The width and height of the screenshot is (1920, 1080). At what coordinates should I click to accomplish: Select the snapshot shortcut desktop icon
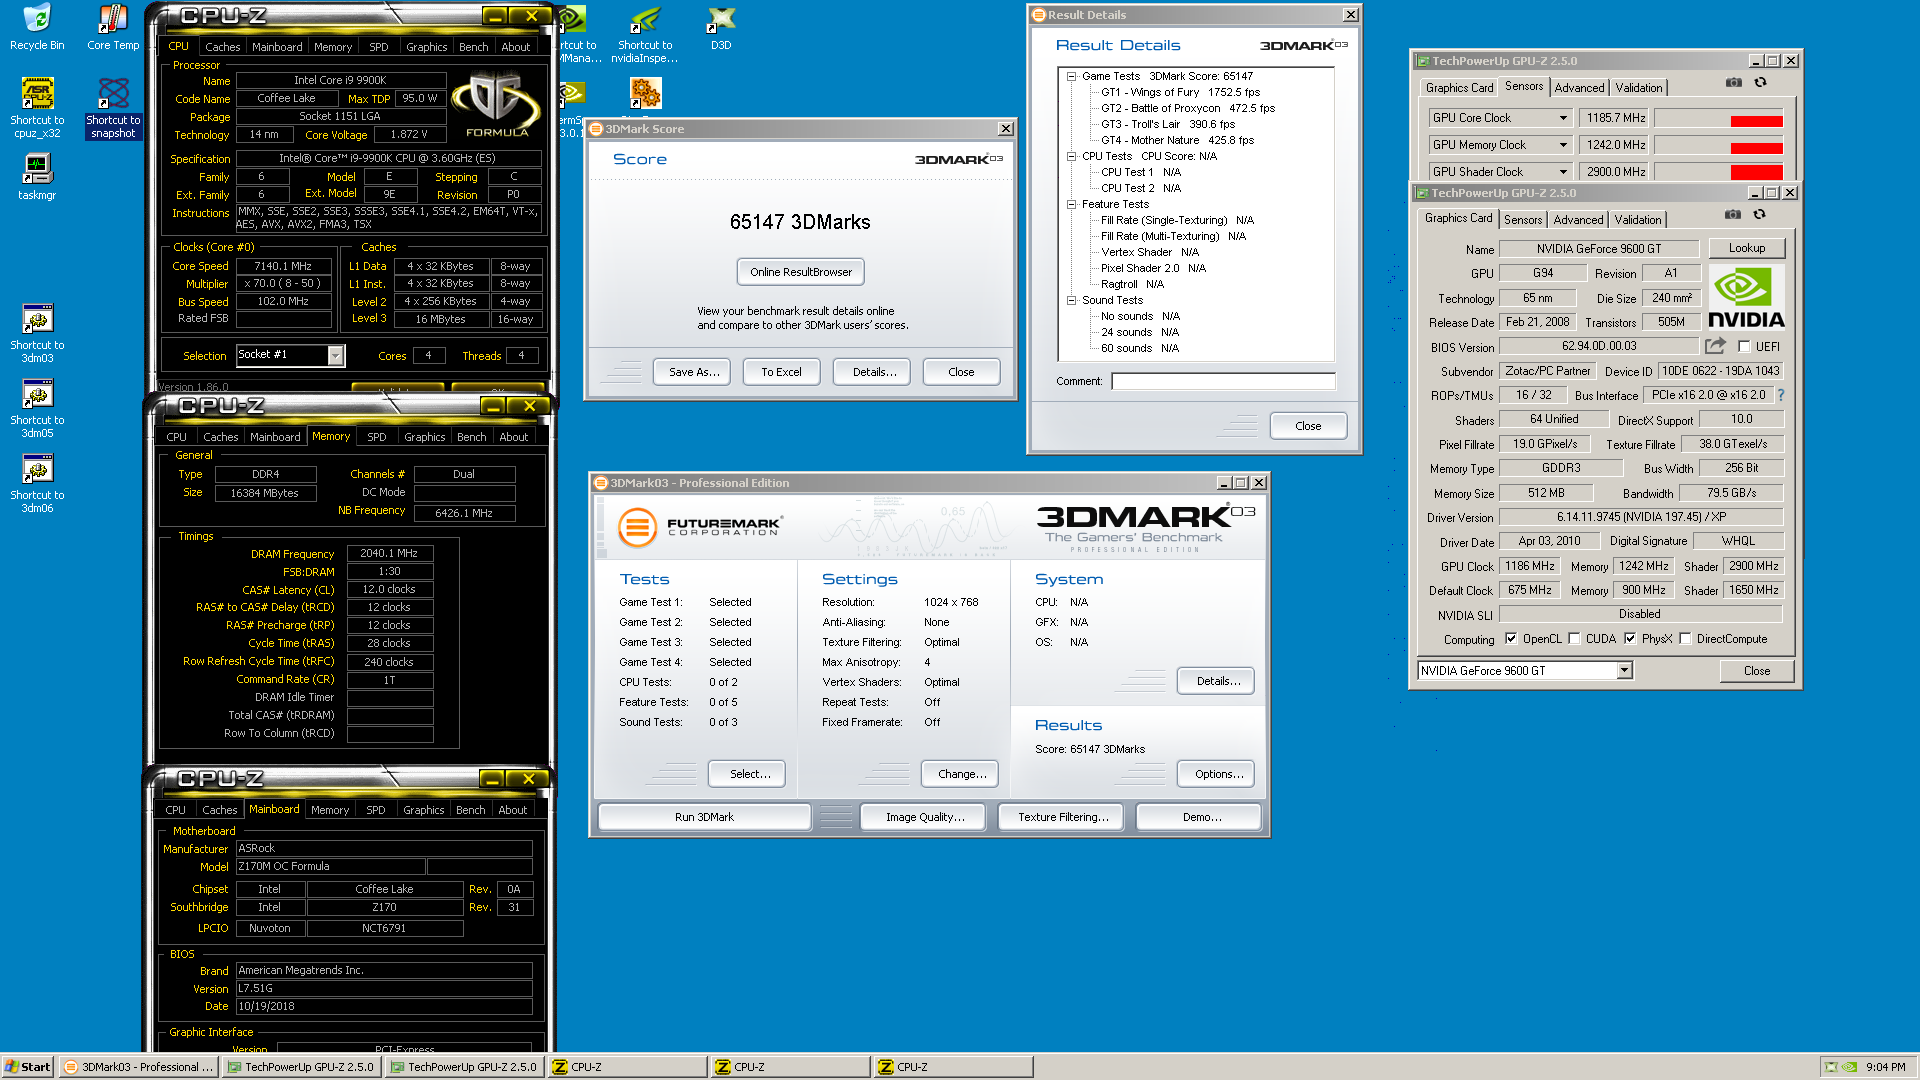[113, 108]
